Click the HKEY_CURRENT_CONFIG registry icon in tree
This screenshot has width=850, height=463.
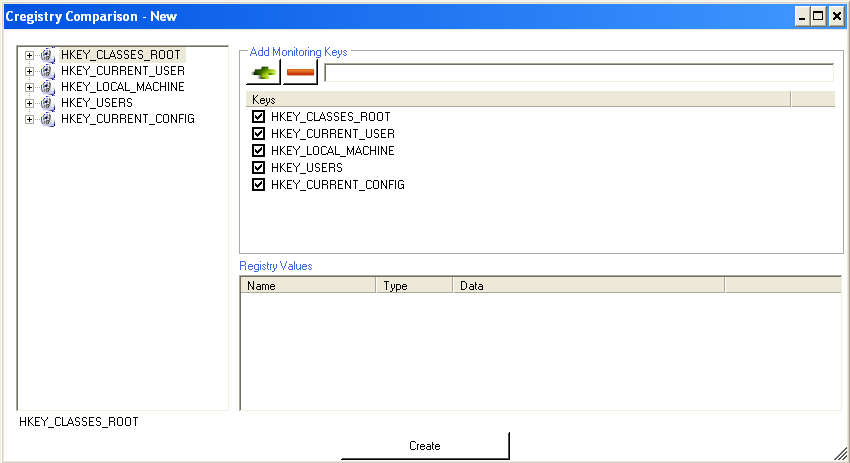[47, 119]
